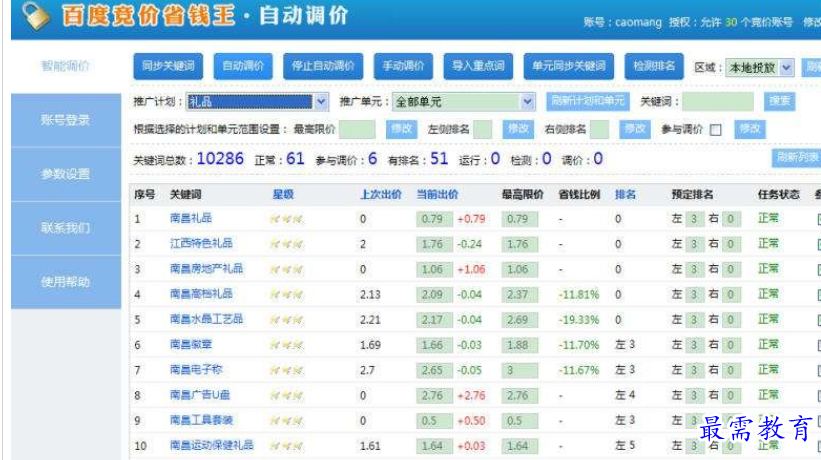Sort by the 上次出价 column header
Image resolution: width=821 pixels, height=460 pixels.
click(381, 195)
